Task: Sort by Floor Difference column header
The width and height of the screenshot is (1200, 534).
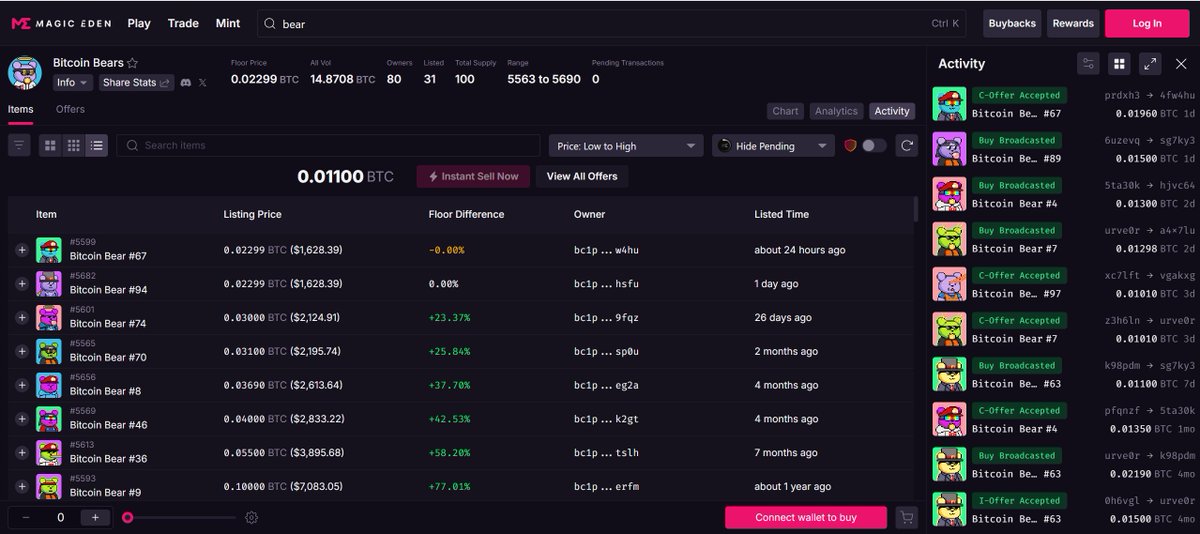Action: pyautogui.click(x=466, y=214)
